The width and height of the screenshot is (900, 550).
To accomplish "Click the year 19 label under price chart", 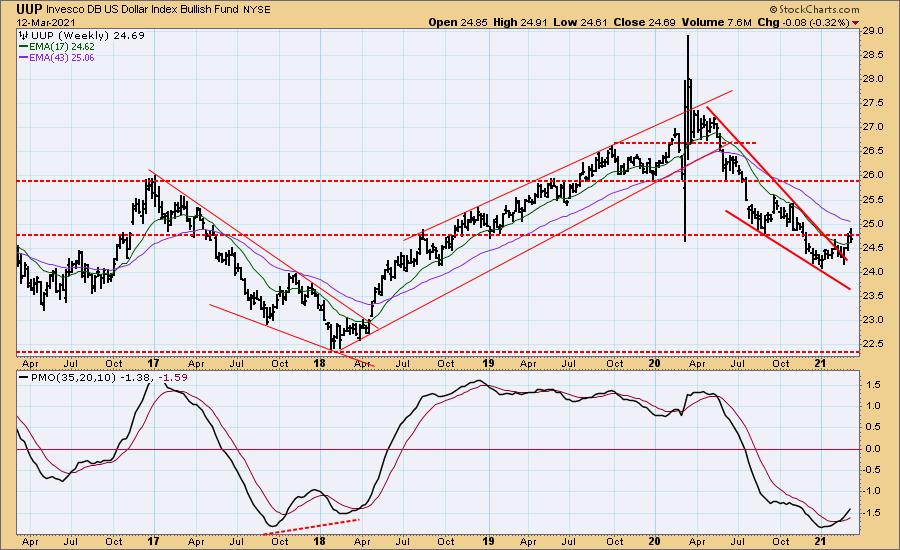I will (488, 363).
